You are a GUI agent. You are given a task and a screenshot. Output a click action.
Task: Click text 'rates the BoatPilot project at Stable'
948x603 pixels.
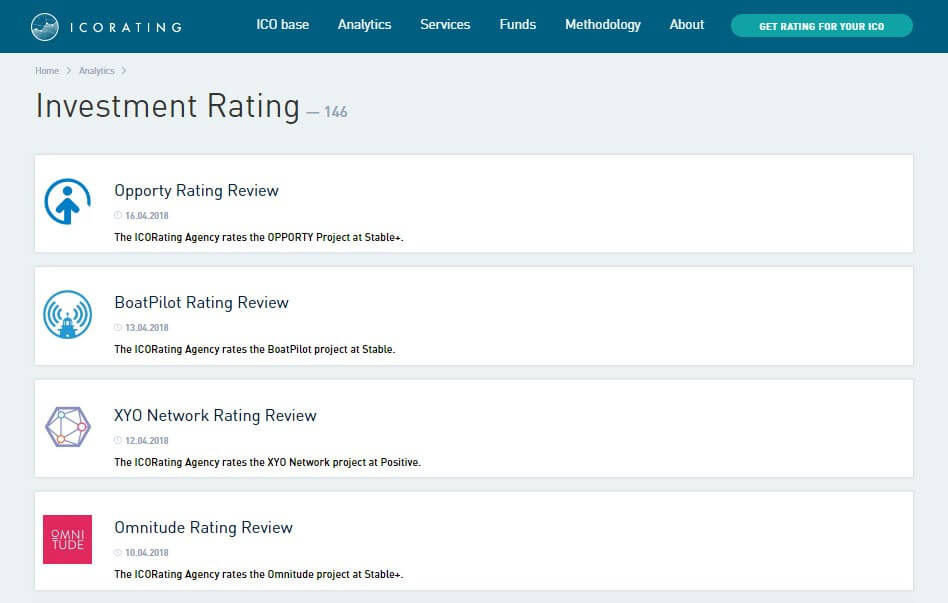point(308,349)
